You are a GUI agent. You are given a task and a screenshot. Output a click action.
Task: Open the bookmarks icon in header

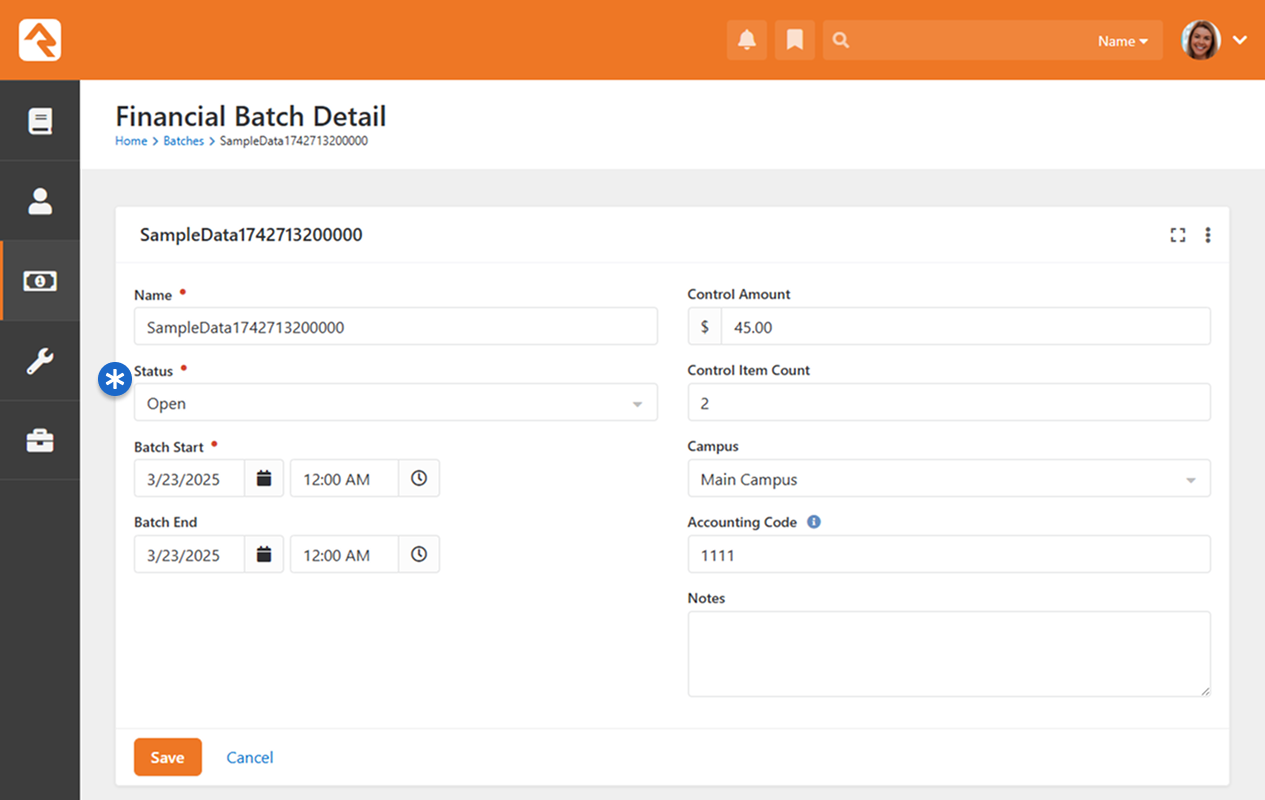[x=795, y=40]
